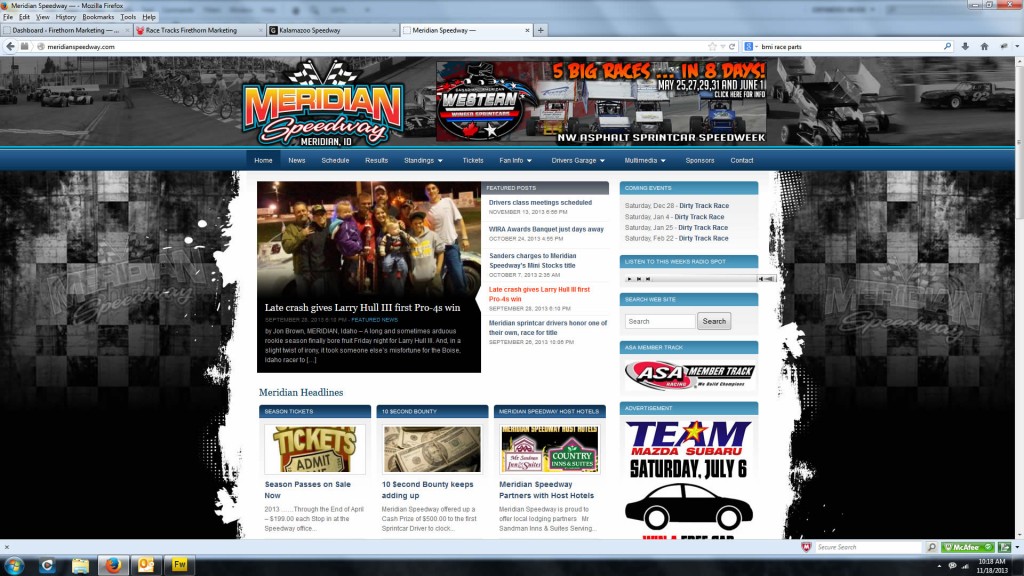Screen dimensions: 1024x576
Task: Play the weekly radio spot
Action: (630, 279)
